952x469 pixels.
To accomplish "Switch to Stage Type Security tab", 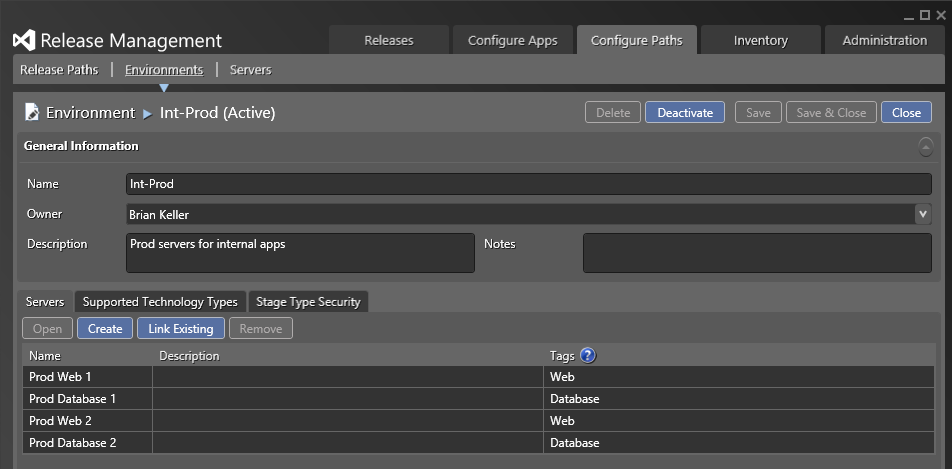I will click(x=308, y=301).
